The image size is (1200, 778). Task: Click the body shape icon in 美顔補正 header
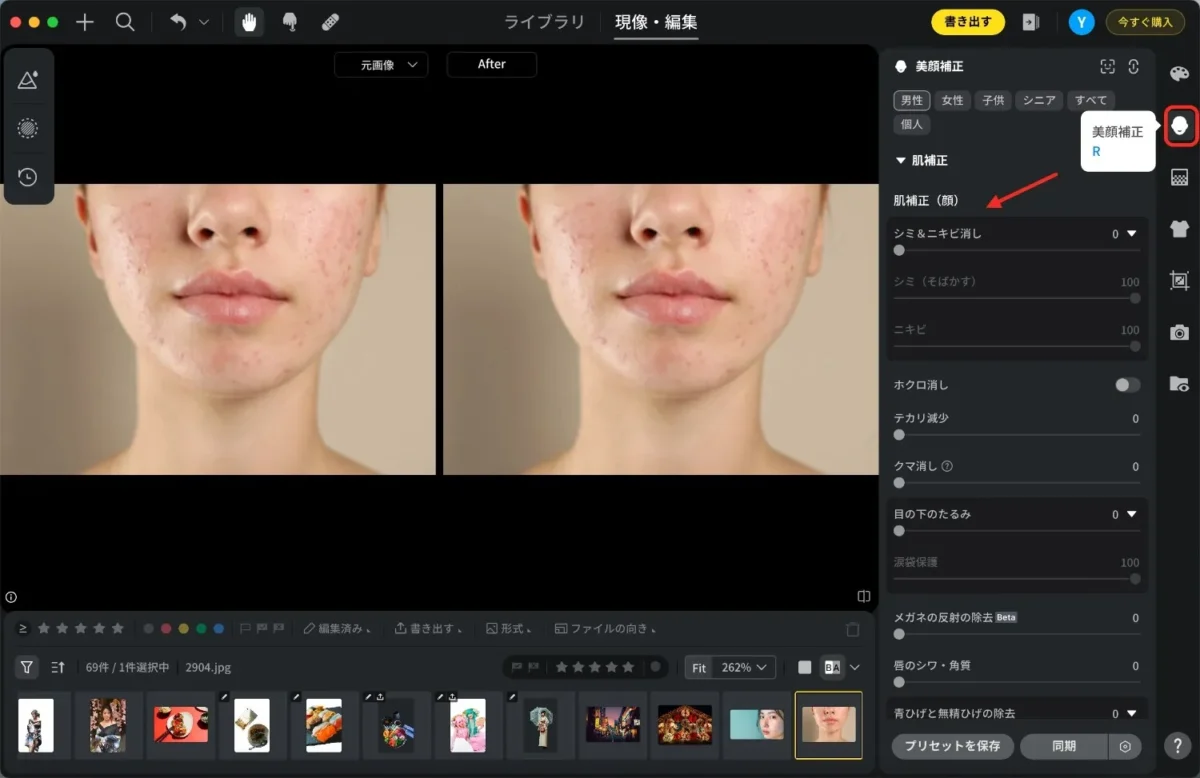coord(1134,67)
